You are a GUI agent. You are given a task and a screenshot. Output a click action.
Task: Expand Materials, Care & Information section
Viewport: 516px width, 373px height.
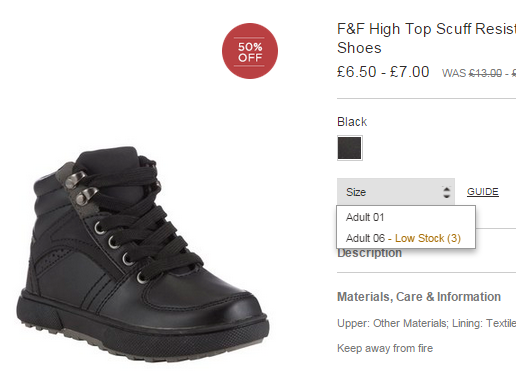point(419,297)
